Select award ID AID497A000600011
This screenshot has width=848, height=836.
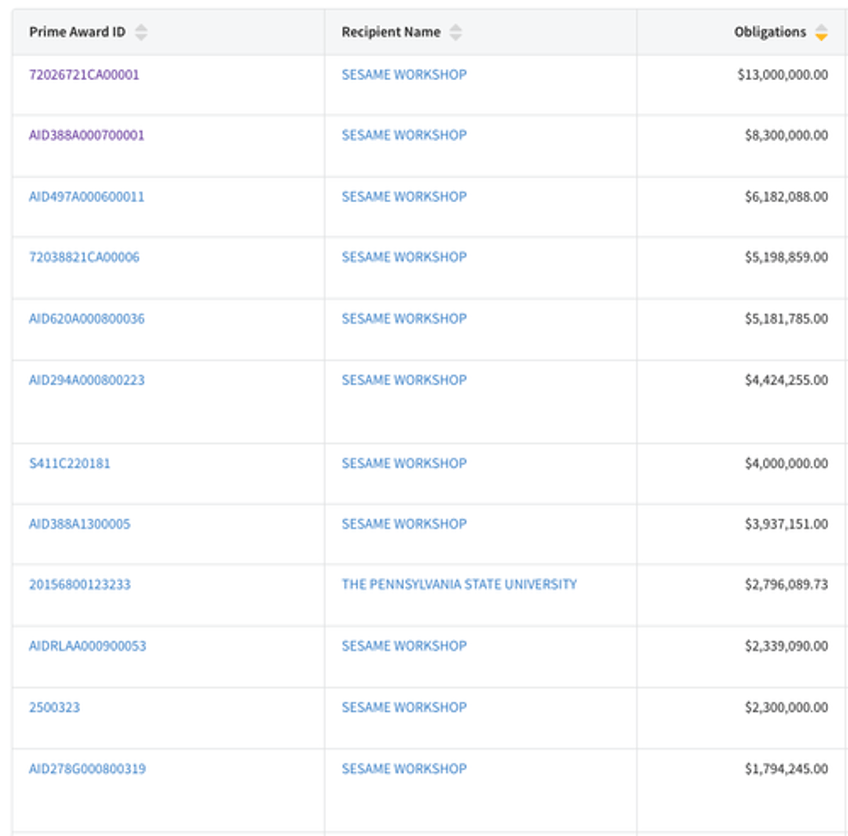click(x=86, y=197)
